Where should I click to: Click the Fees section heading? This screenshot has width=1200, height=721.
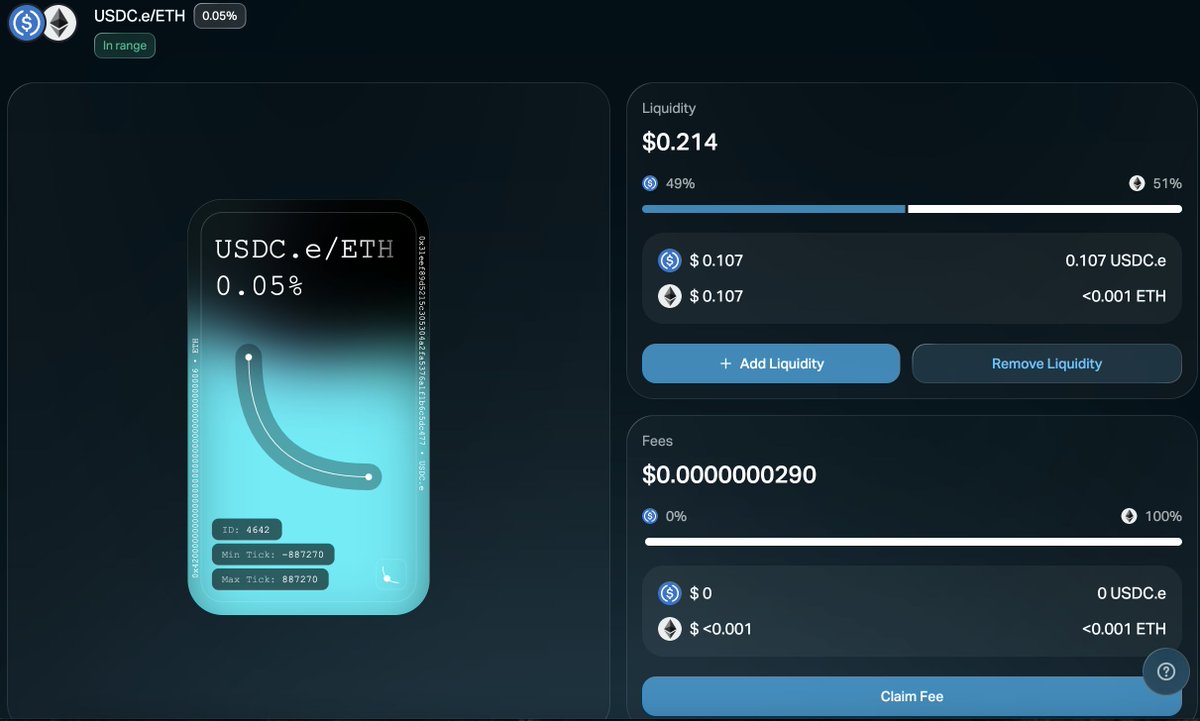click(x=657, y=440)
